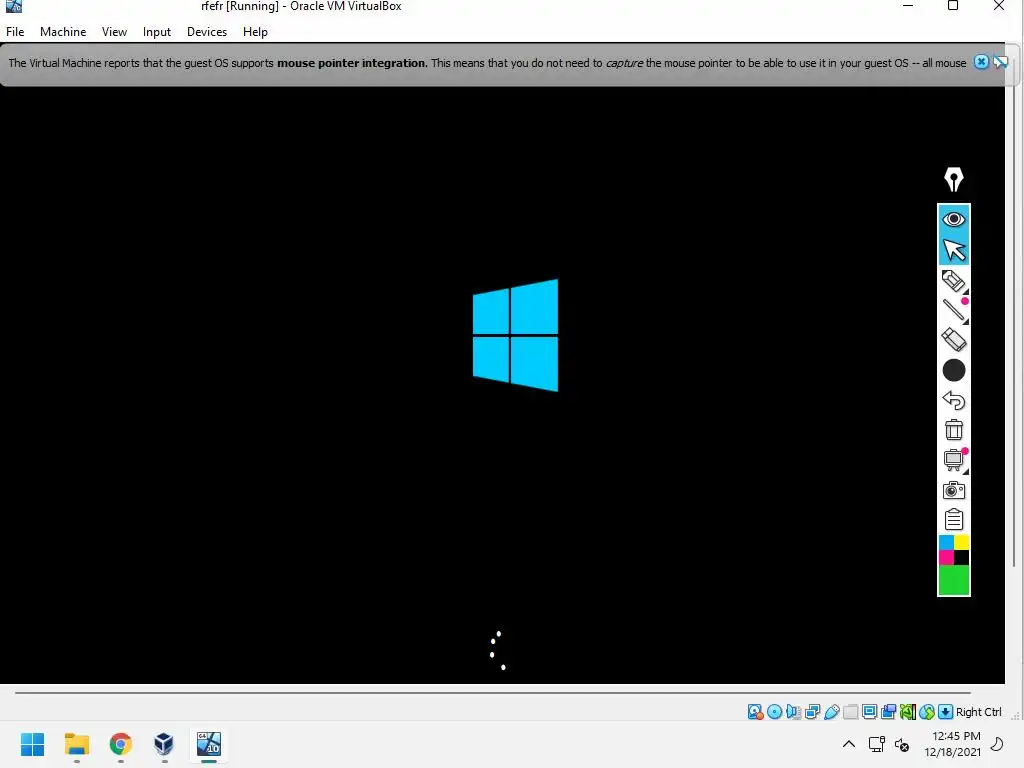Open the File menu

15,31
